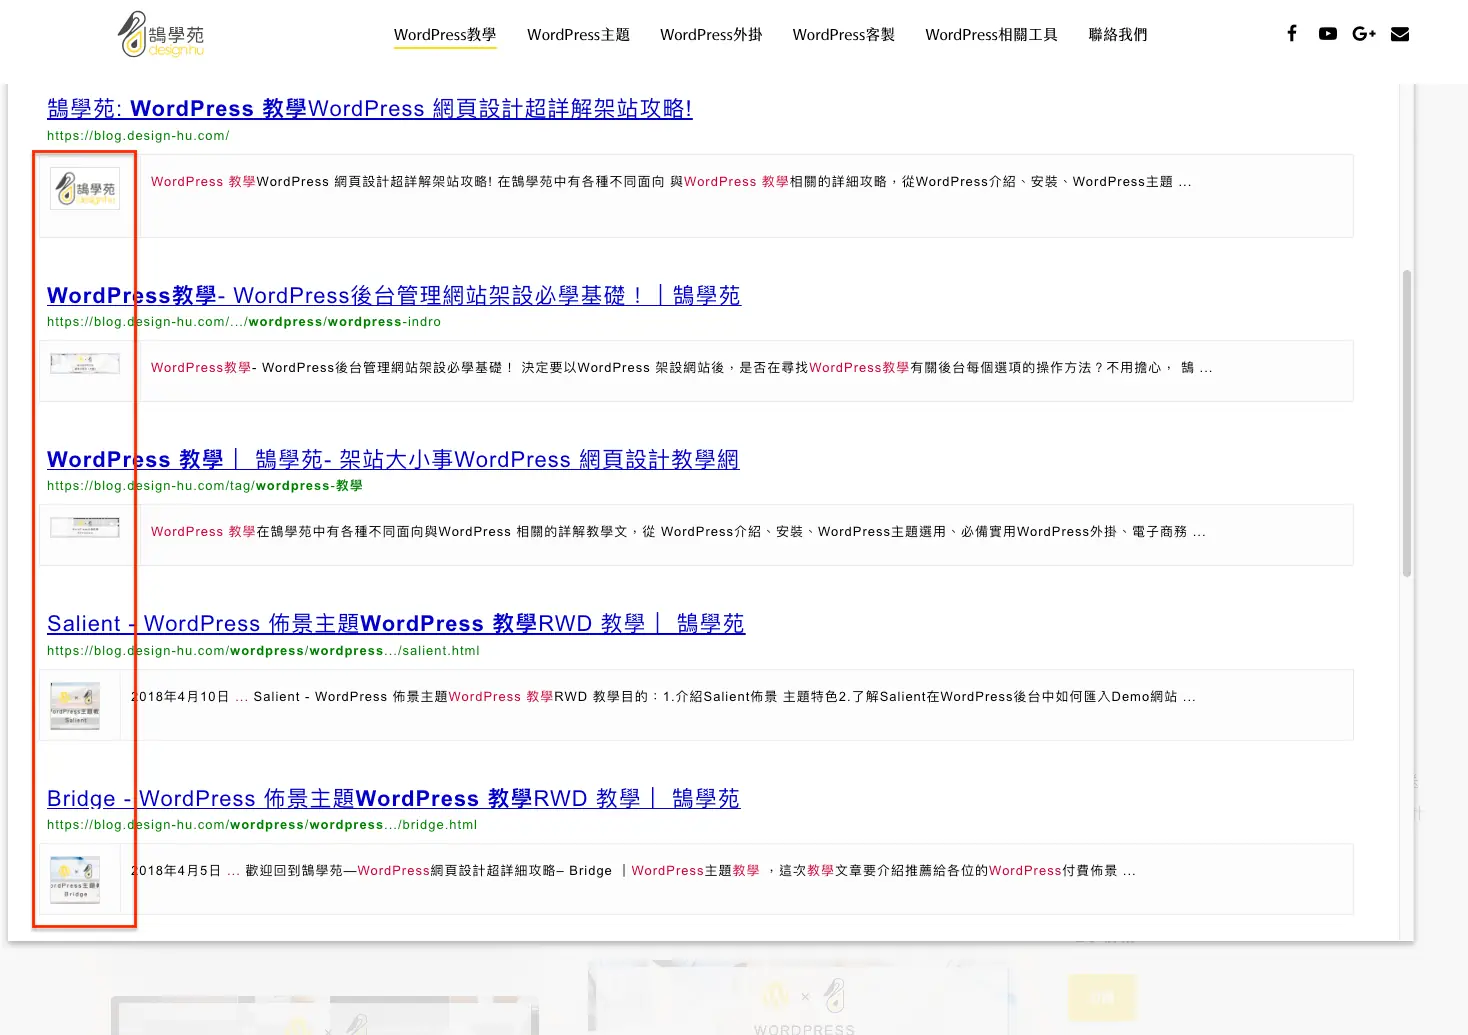Viewport: 1468px width, 1035px height.
Task: Open the Salient WordPress theme result title
Action: pos(396,623)
